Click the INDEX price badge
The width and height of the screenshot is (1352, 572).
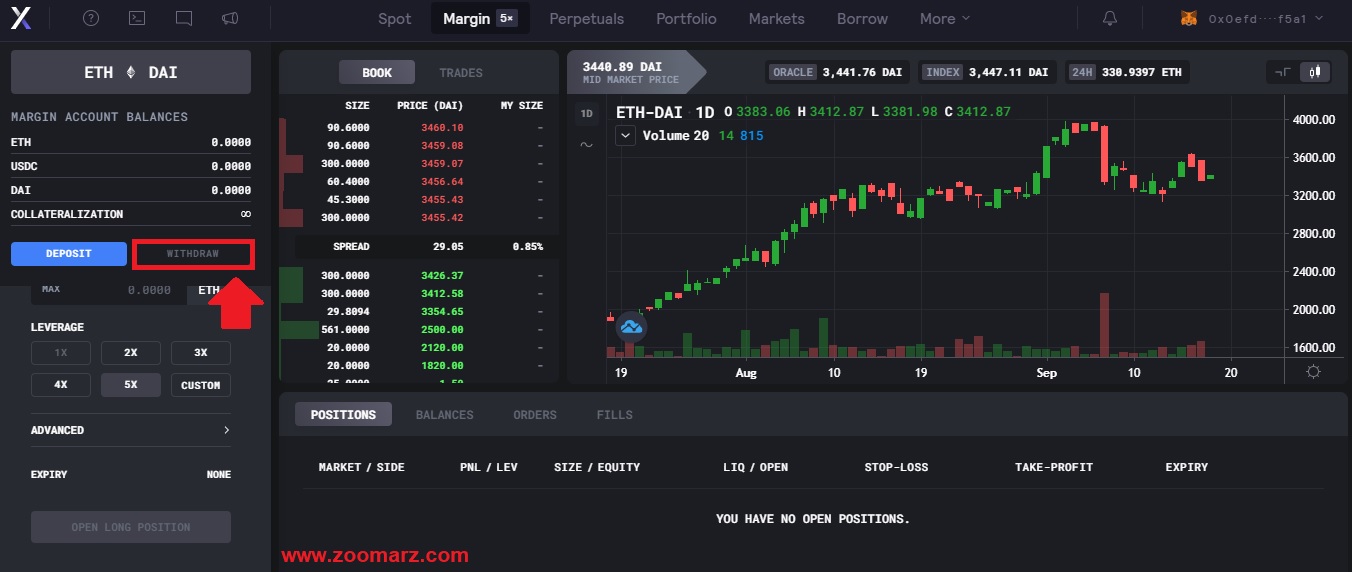tap(986, 72)
